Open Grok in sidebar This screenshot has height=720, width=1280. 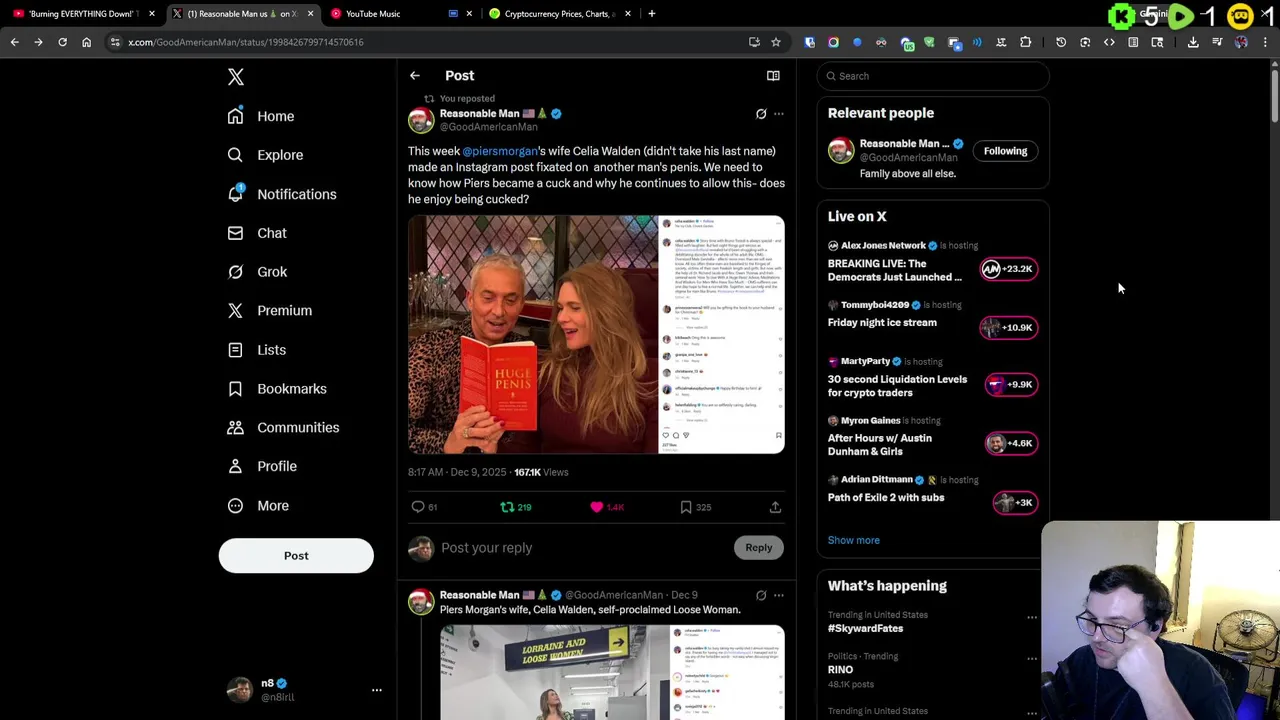pyautogui.click(x=257, y=272)
